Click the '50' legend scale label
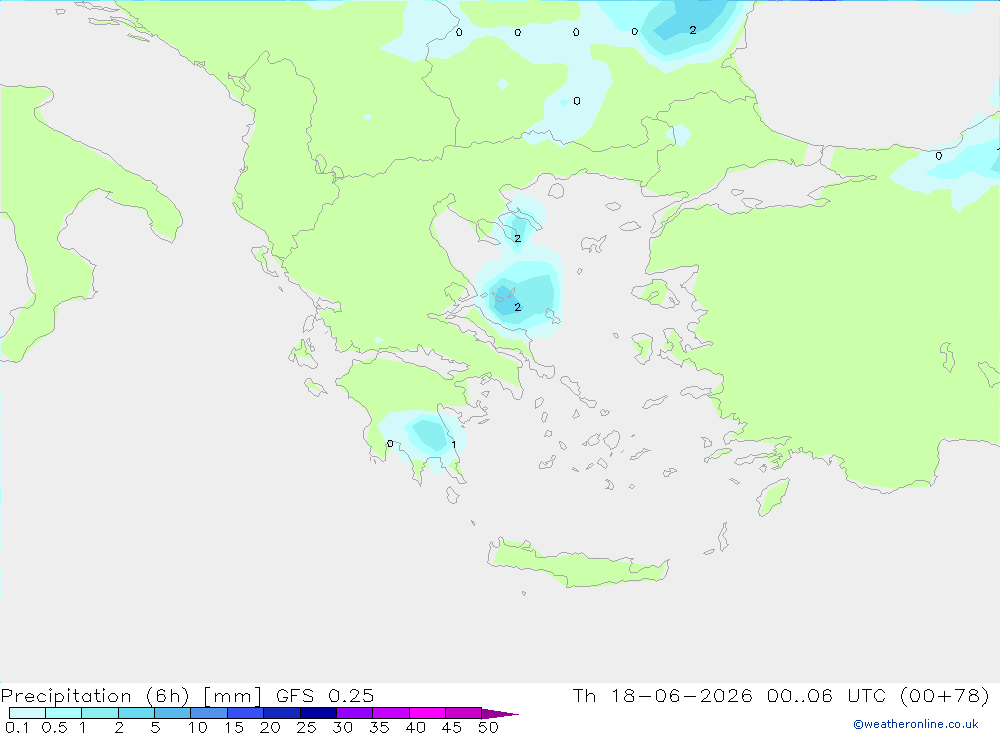Viewport: 1000px width, 733px height. 488,727
